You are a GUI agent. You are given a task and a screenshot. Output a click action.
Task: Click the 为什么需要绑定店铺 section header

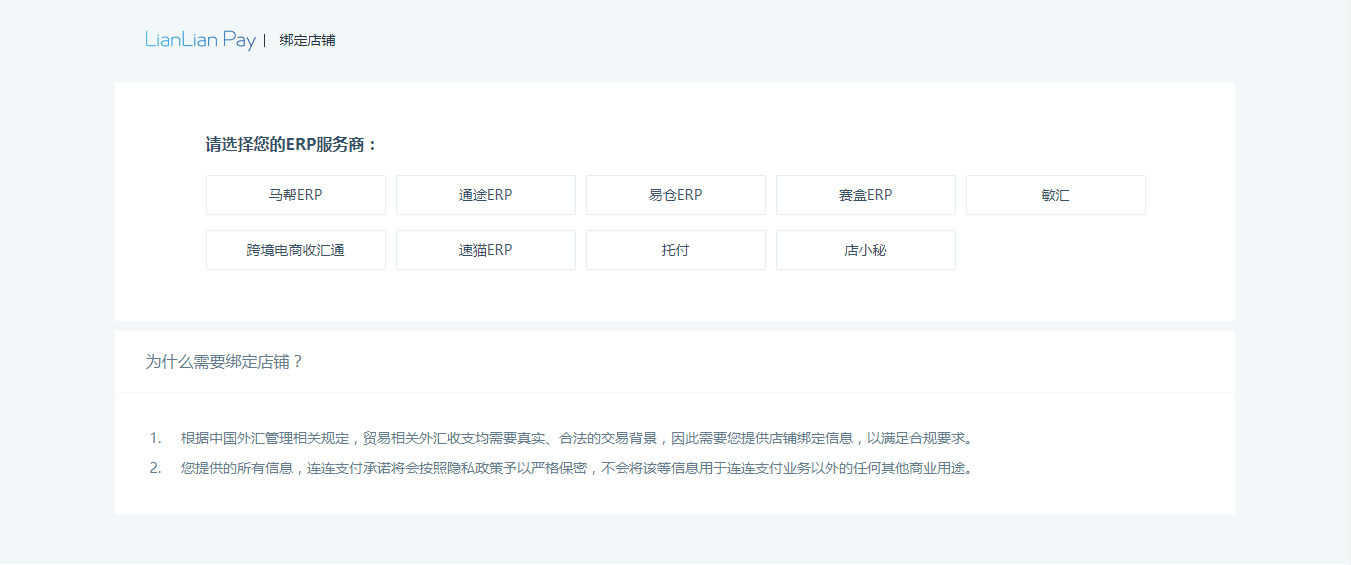[224, 362]
